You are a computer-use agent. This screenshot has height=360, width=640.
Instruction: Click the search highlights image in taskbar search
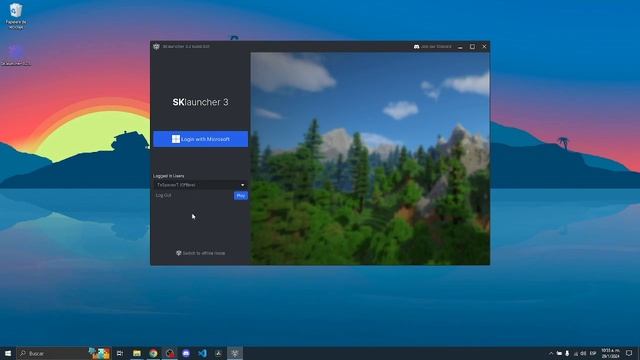[99, 353]
